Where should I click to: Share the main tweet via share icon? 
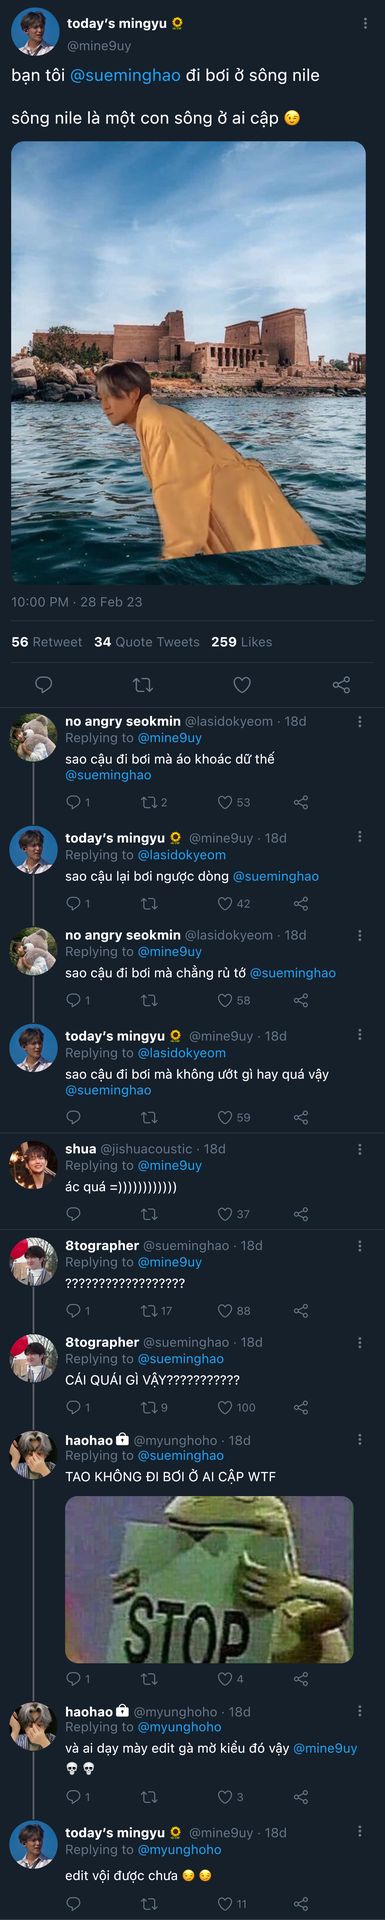click(341, 685)
